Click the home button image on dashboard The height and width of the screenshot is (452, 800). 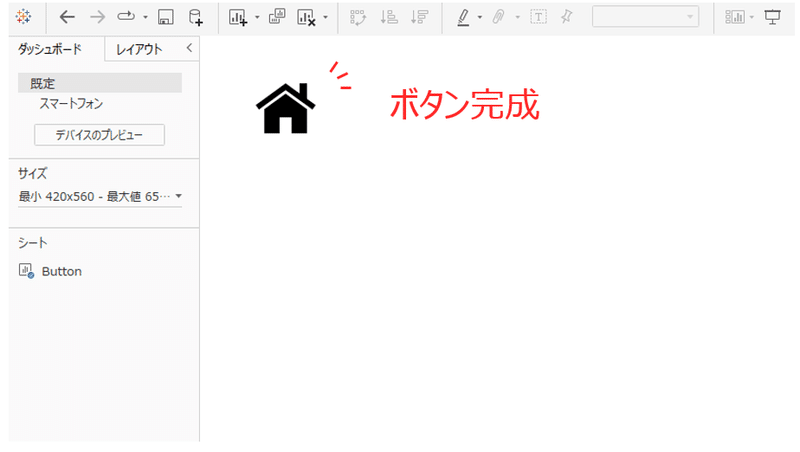tap(286, 108)
